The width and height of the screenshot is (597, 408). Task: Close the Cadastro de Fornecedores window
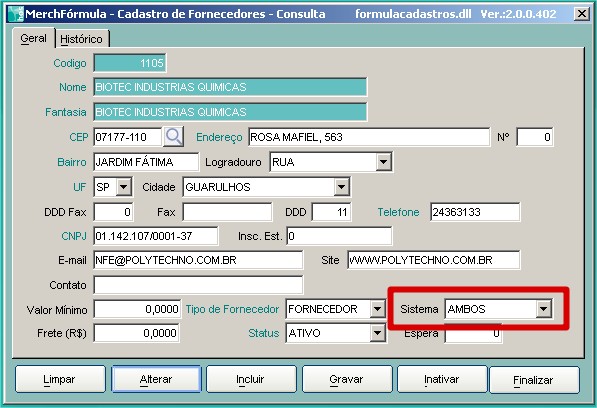click(x=581, y=14)
